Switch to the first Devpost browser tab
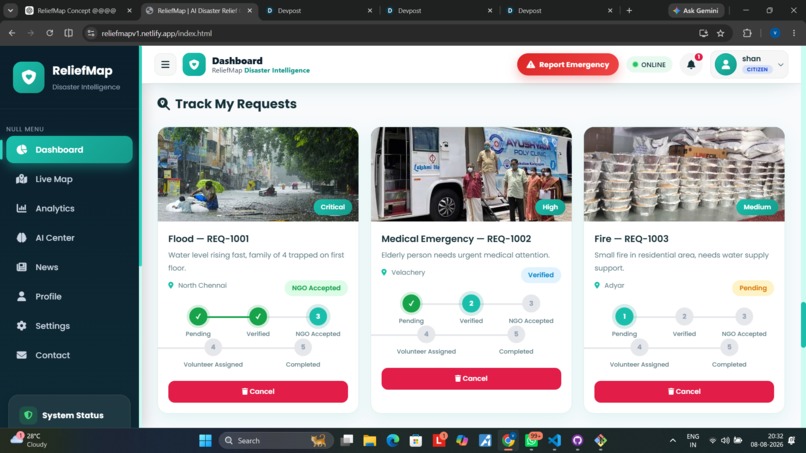The image size is (806, 453). 319,10
